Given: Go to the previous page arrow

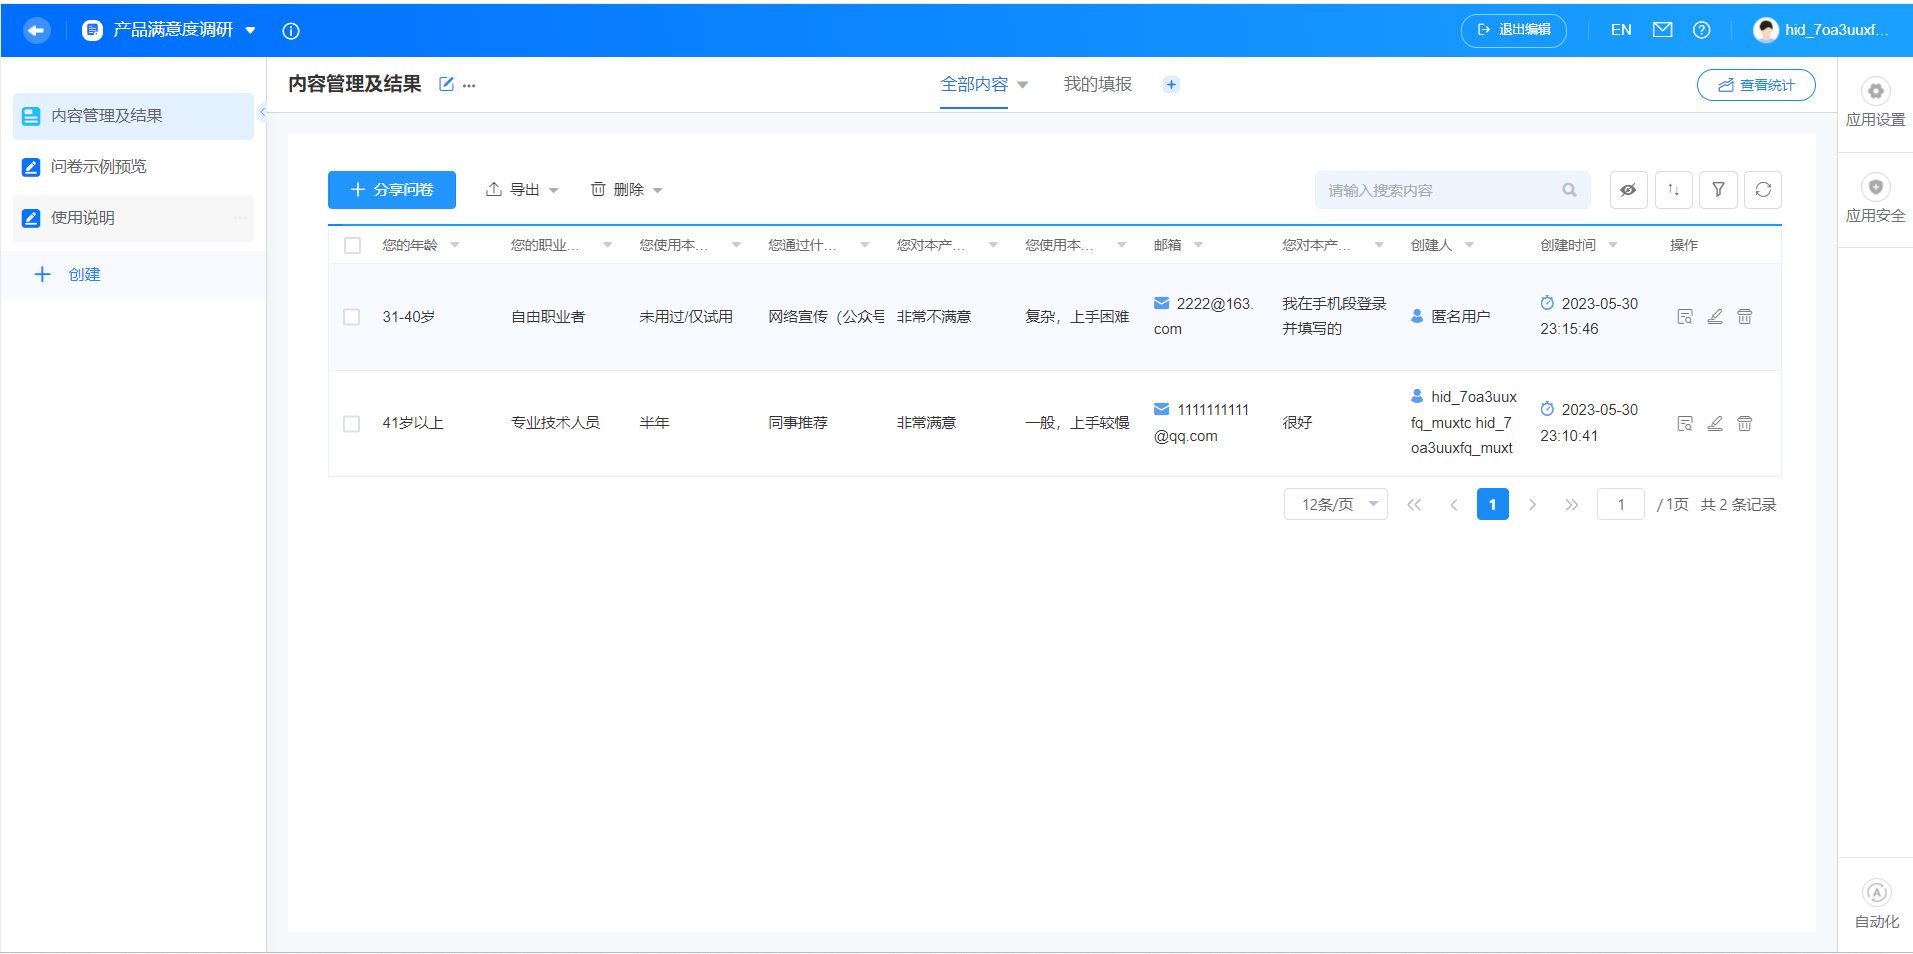Looking at the screenshot, I should click(1454, 505).
